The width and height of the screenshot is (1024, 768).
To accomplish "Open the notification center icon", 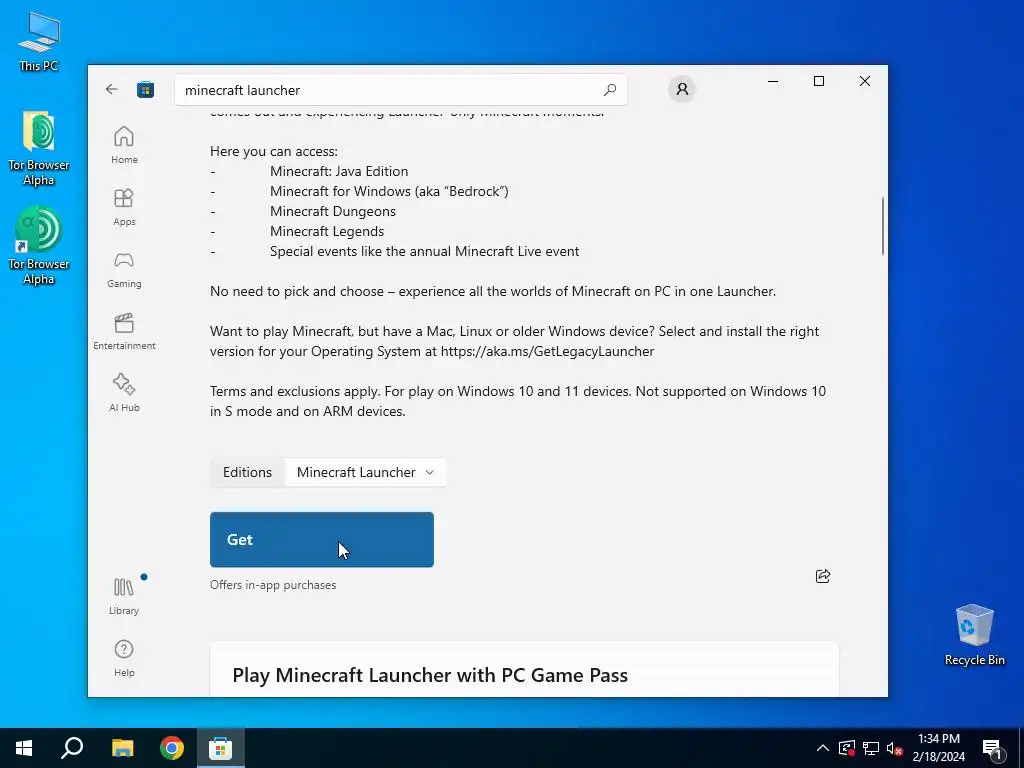I will pos(993,748).
